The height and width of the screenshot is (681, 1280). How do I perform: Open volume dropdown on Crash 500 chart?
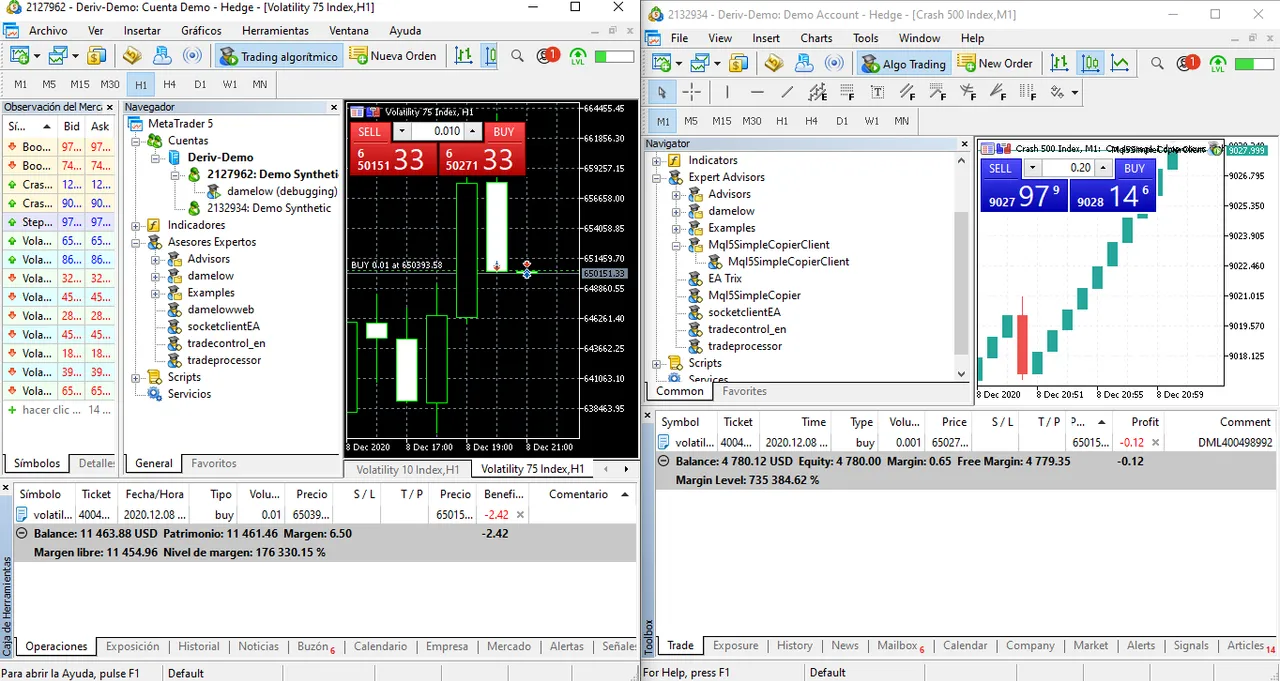pos(1033,168)
